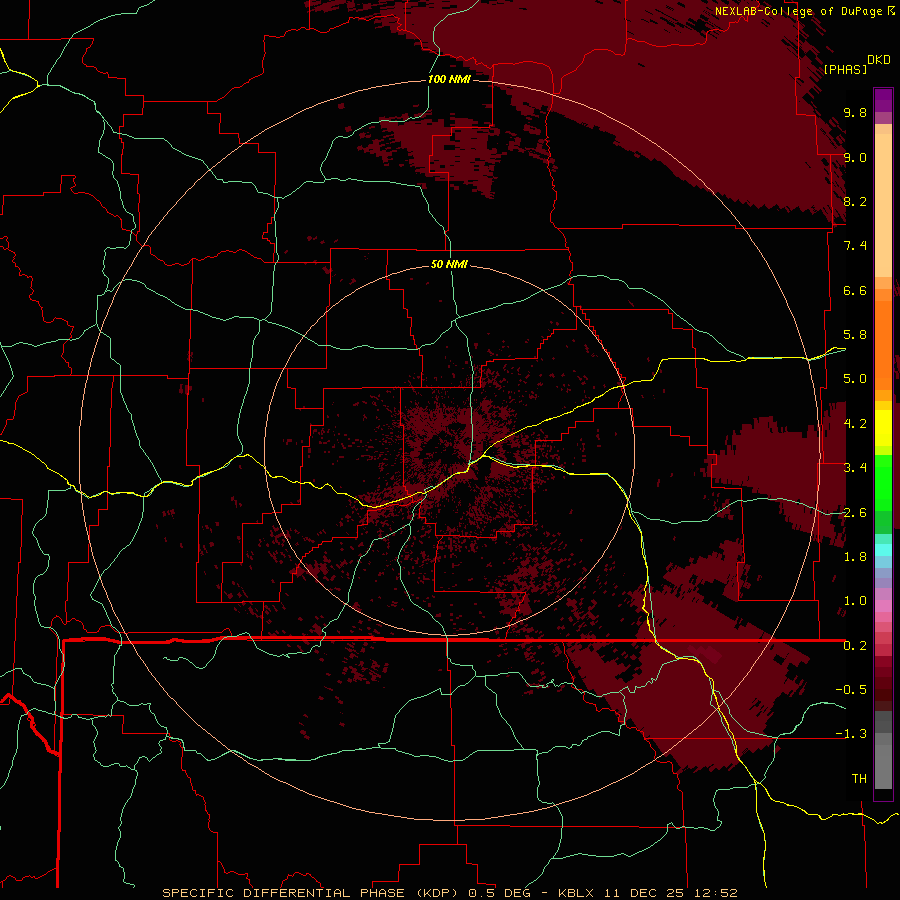Click the -0.5 value on the color scale
This screenshot has height=900, width=900.
(x=851, y=690)
